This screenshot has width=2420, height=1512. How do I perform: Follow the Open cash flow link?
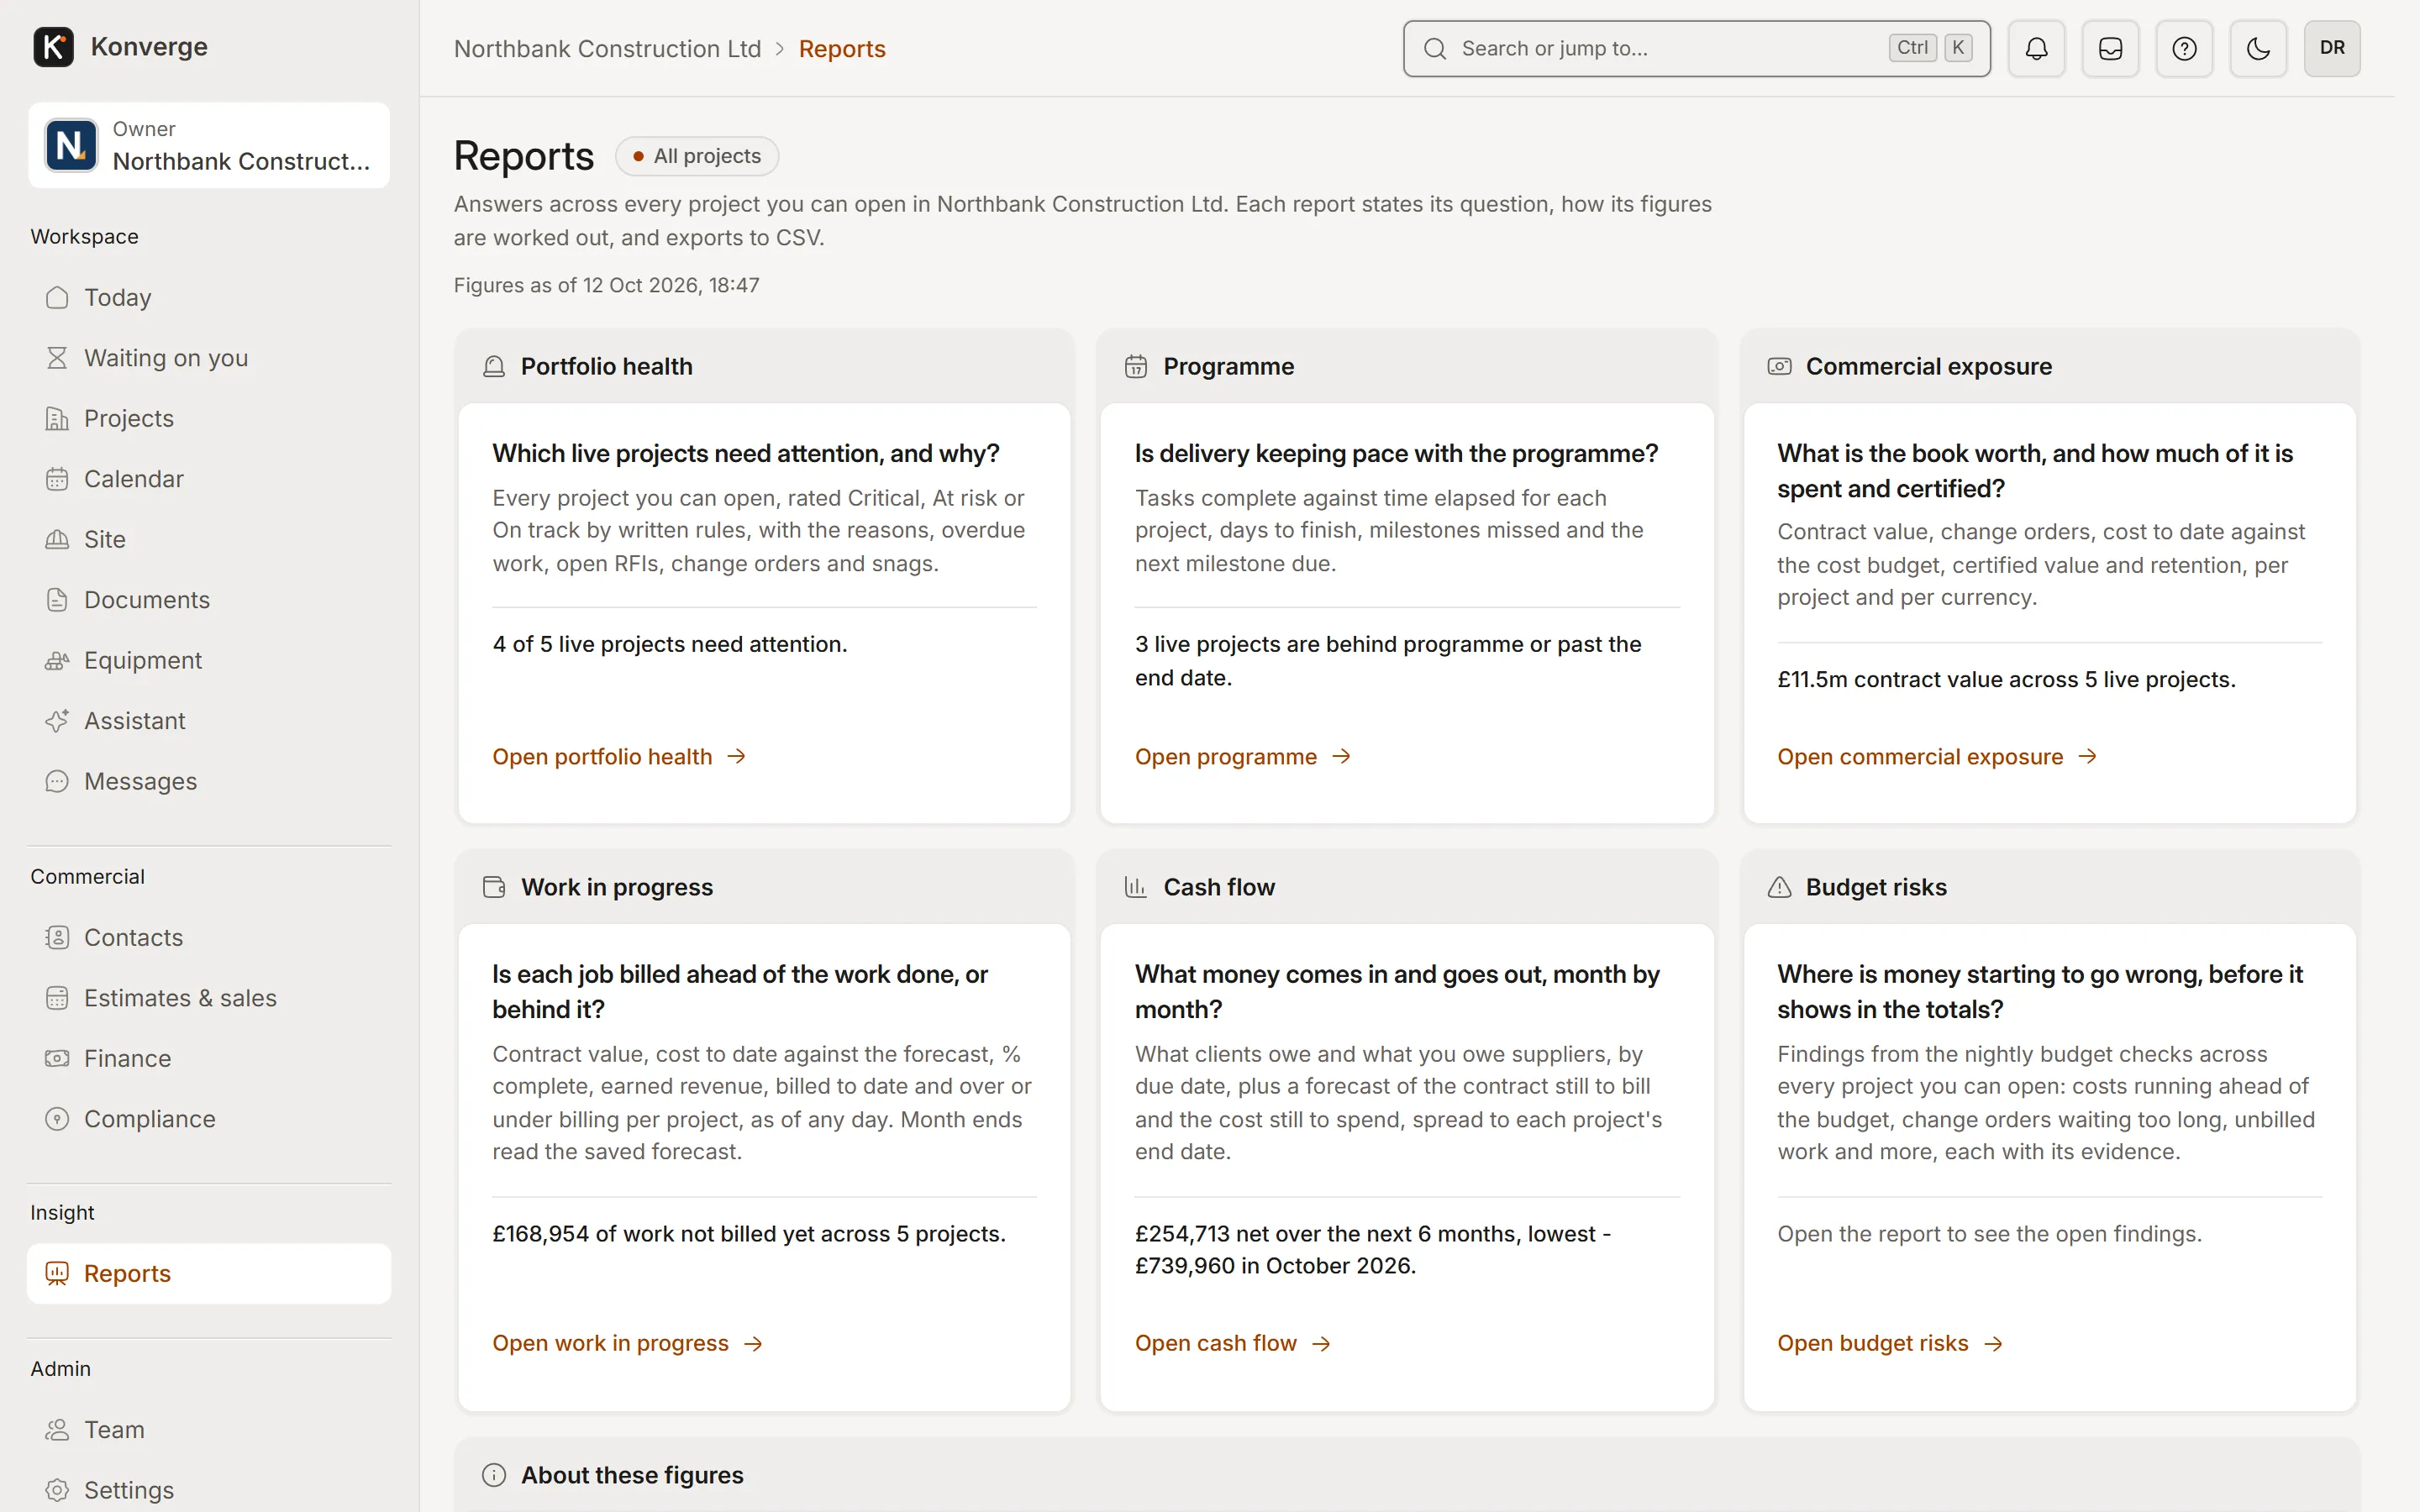tap(1232, 1343)
